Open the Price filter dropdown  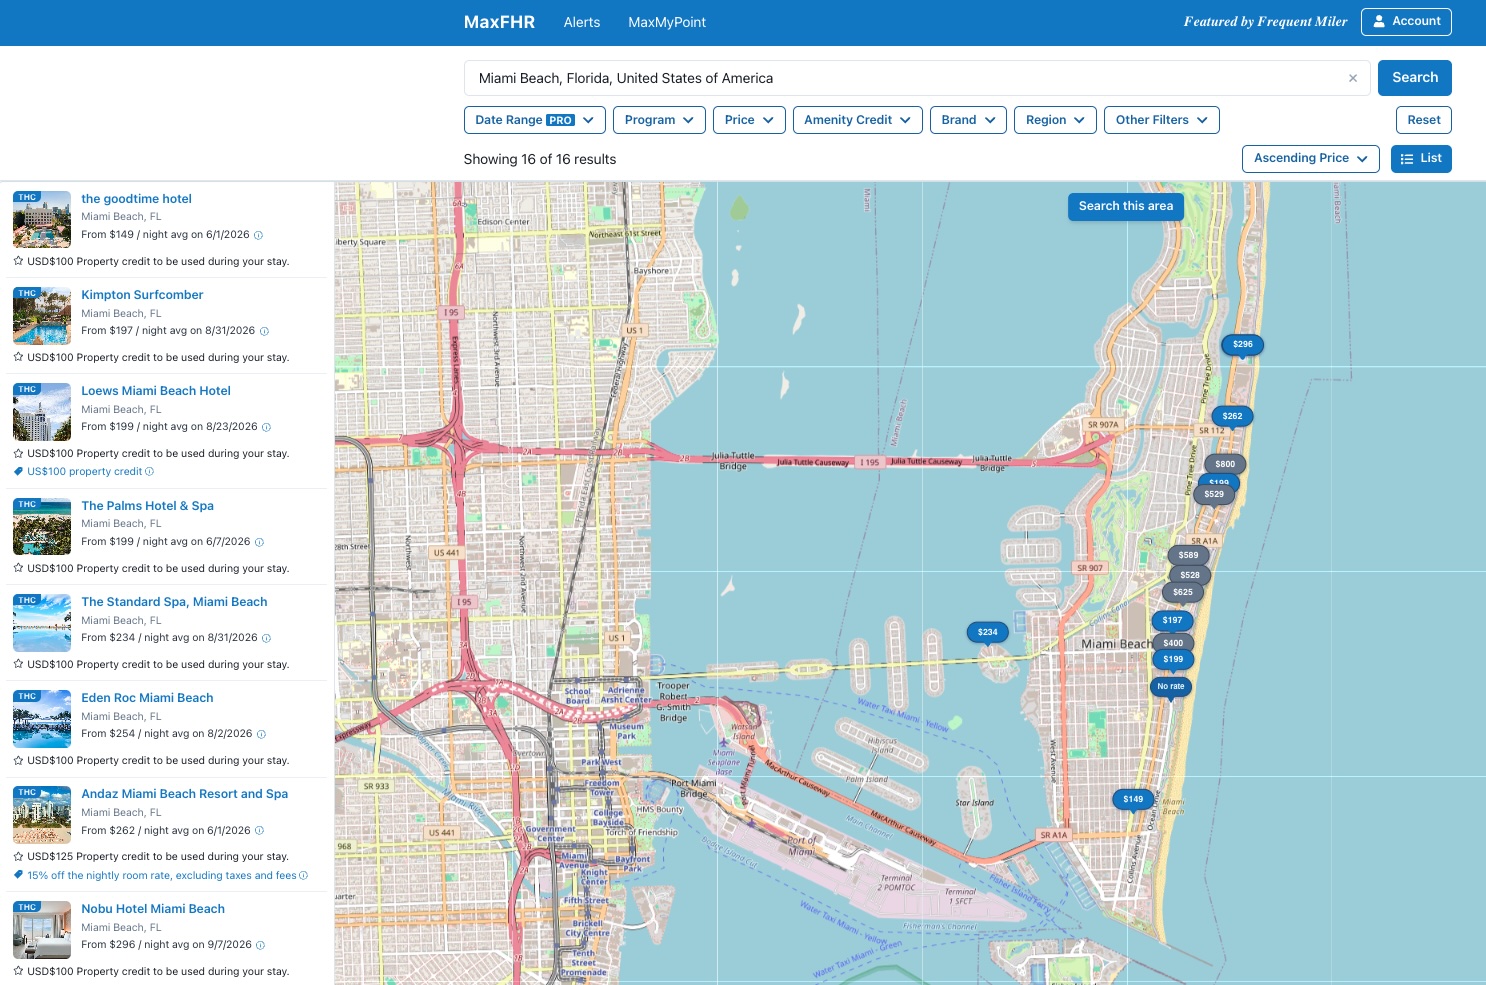point(749,120)
